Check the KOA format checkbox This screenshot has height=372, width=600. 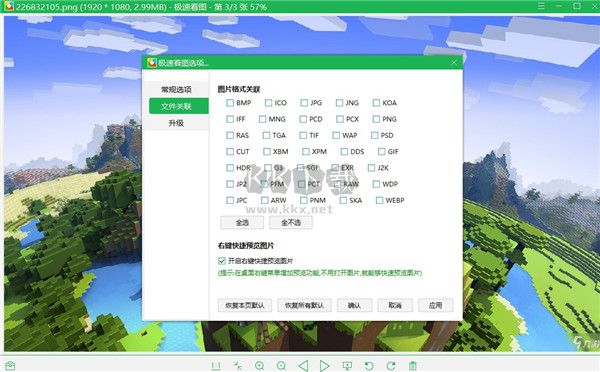coord(377,103)
